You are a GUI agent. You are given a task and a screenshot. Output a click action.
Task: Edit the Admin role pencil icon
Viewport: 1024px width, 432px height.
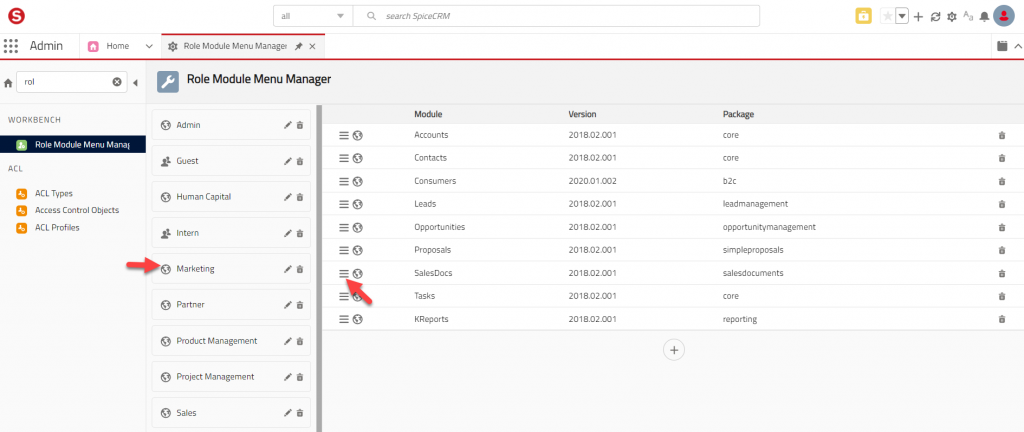coord(287,125)
